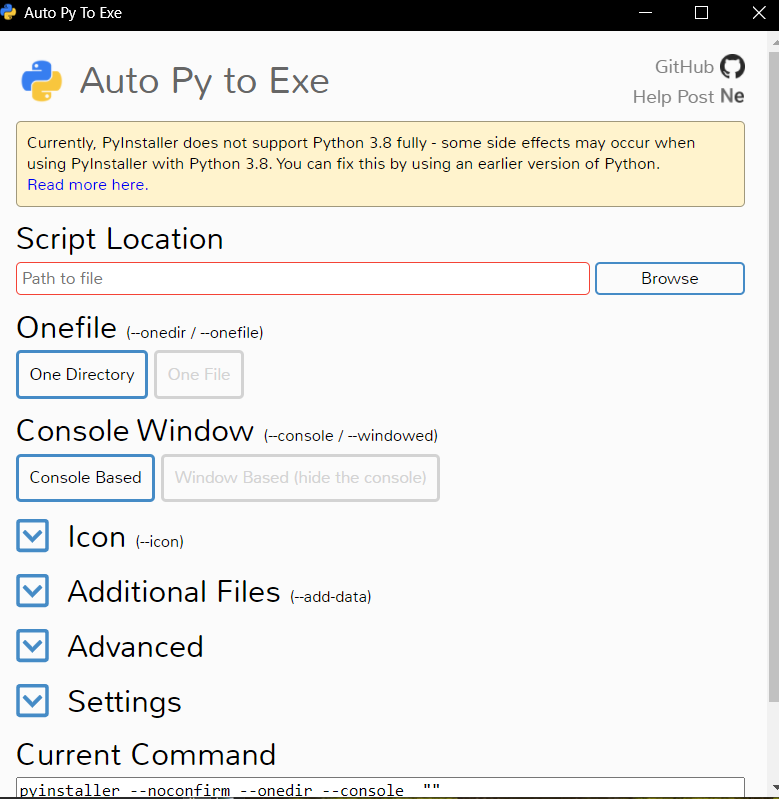Click the vertical scrollbar thumb
779x799 pixels.
(773, 376)
